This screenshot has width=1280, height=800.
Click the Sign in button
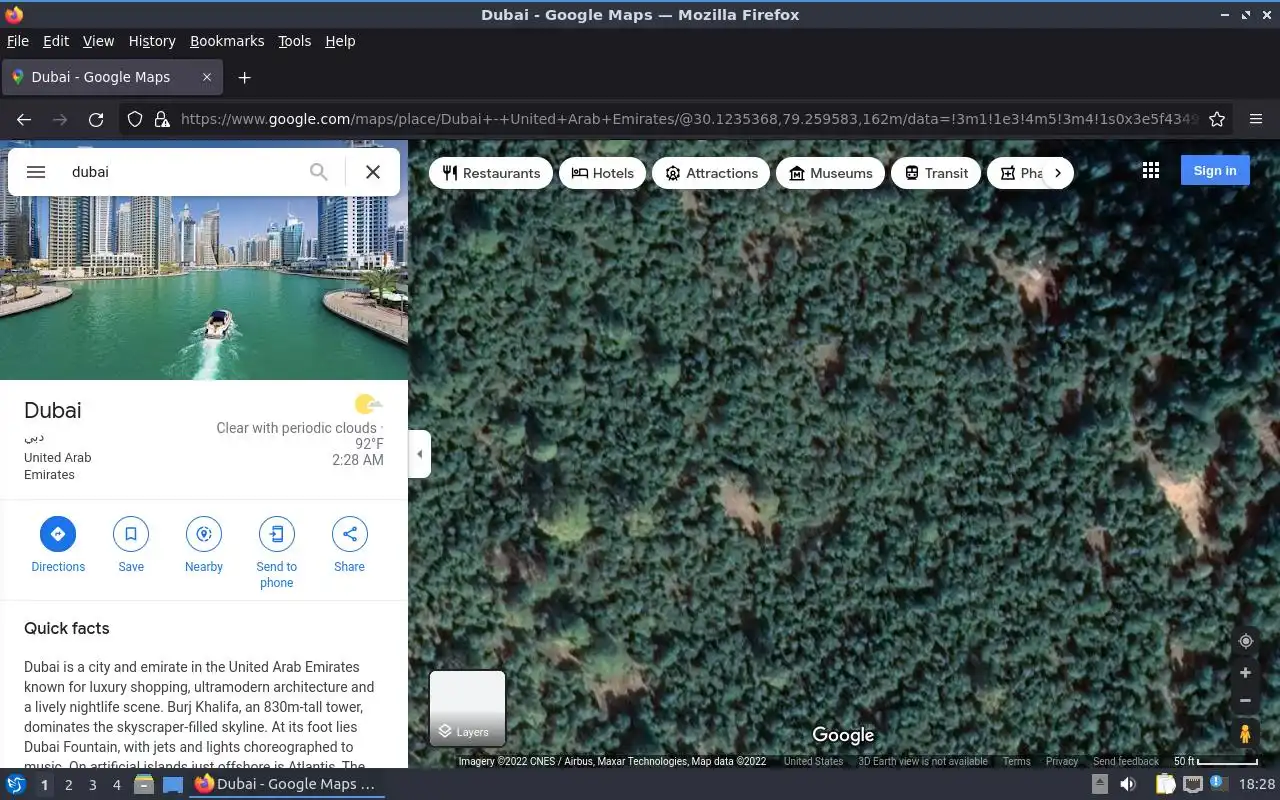click(x=1215, y=170)
